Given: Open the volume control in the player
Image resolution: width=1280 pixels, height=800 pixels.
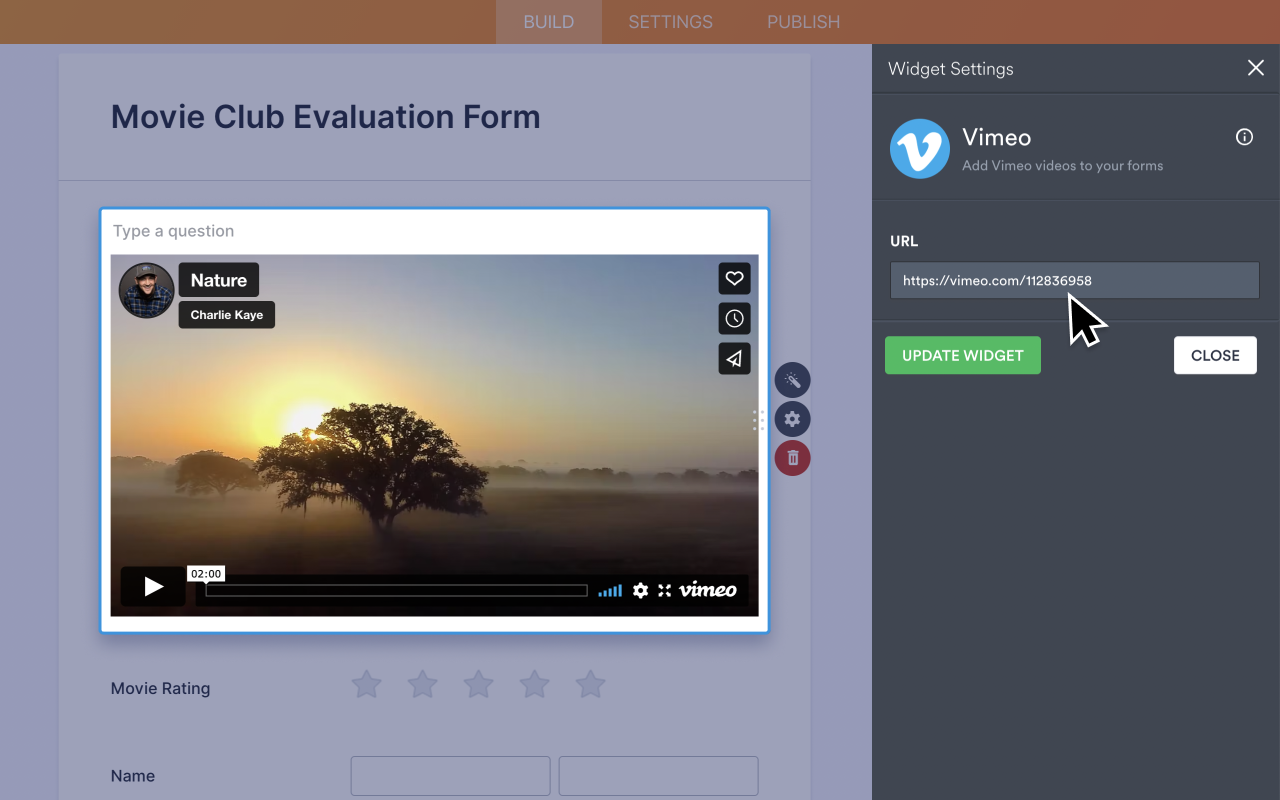Looking at the screenshot, I should coord(610,590).
